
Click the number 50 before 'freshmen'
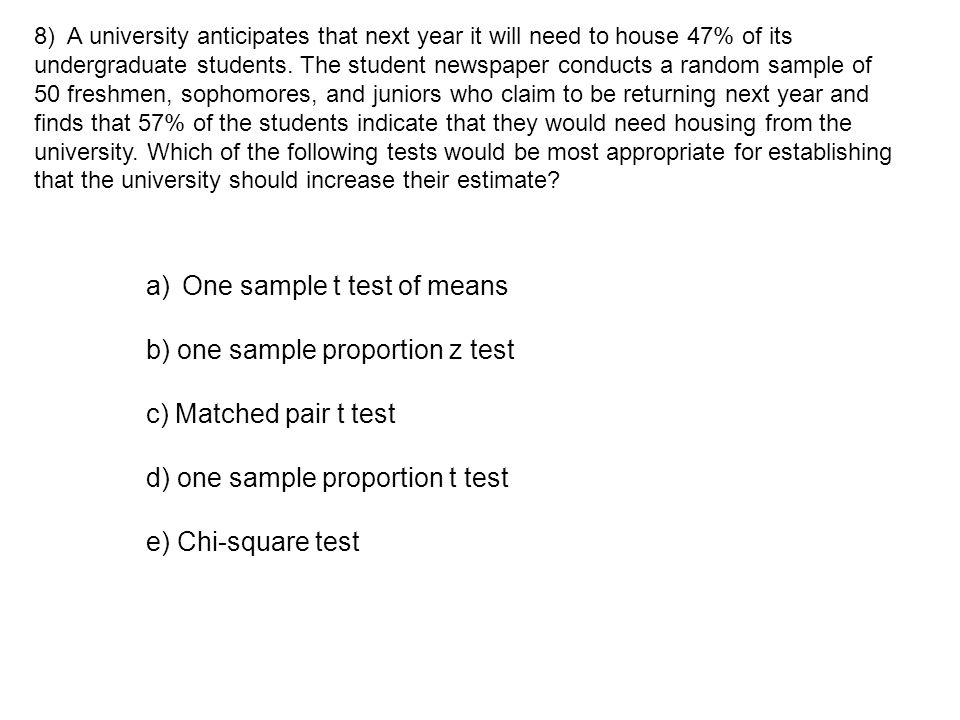pyautogui.click(x=47, y=94)
